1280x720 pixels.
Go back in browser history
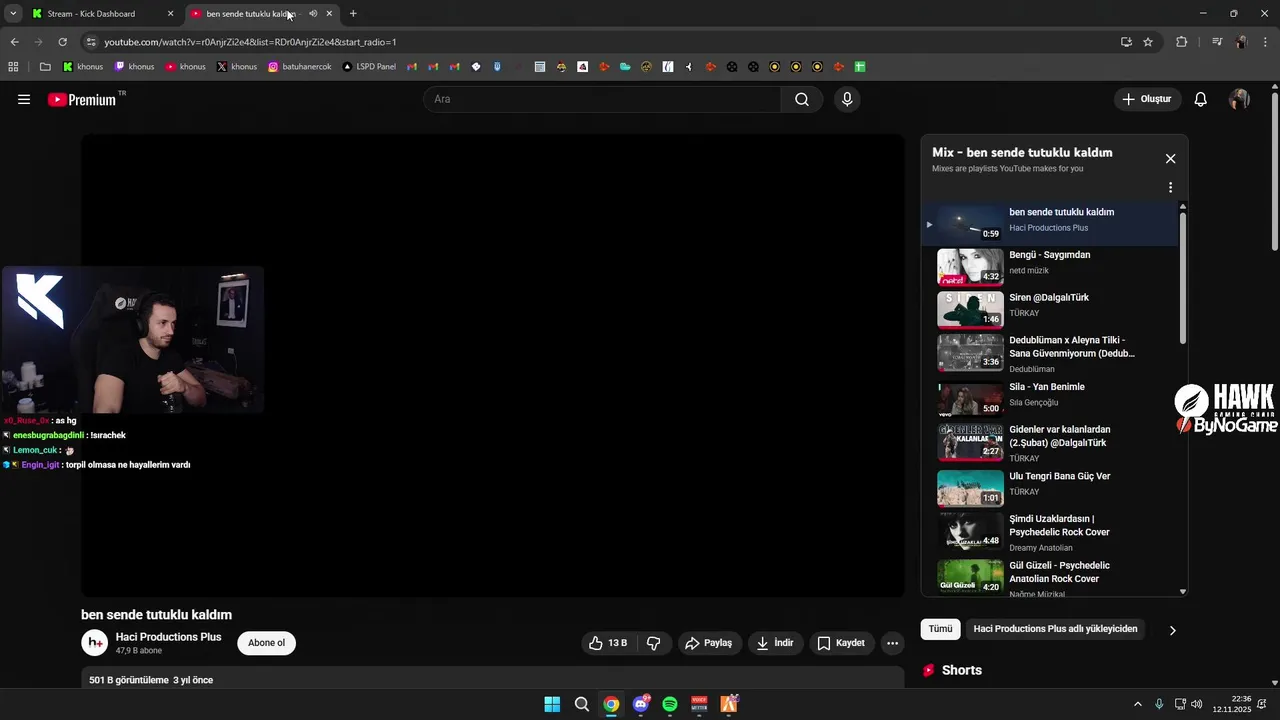coord(14,42)
